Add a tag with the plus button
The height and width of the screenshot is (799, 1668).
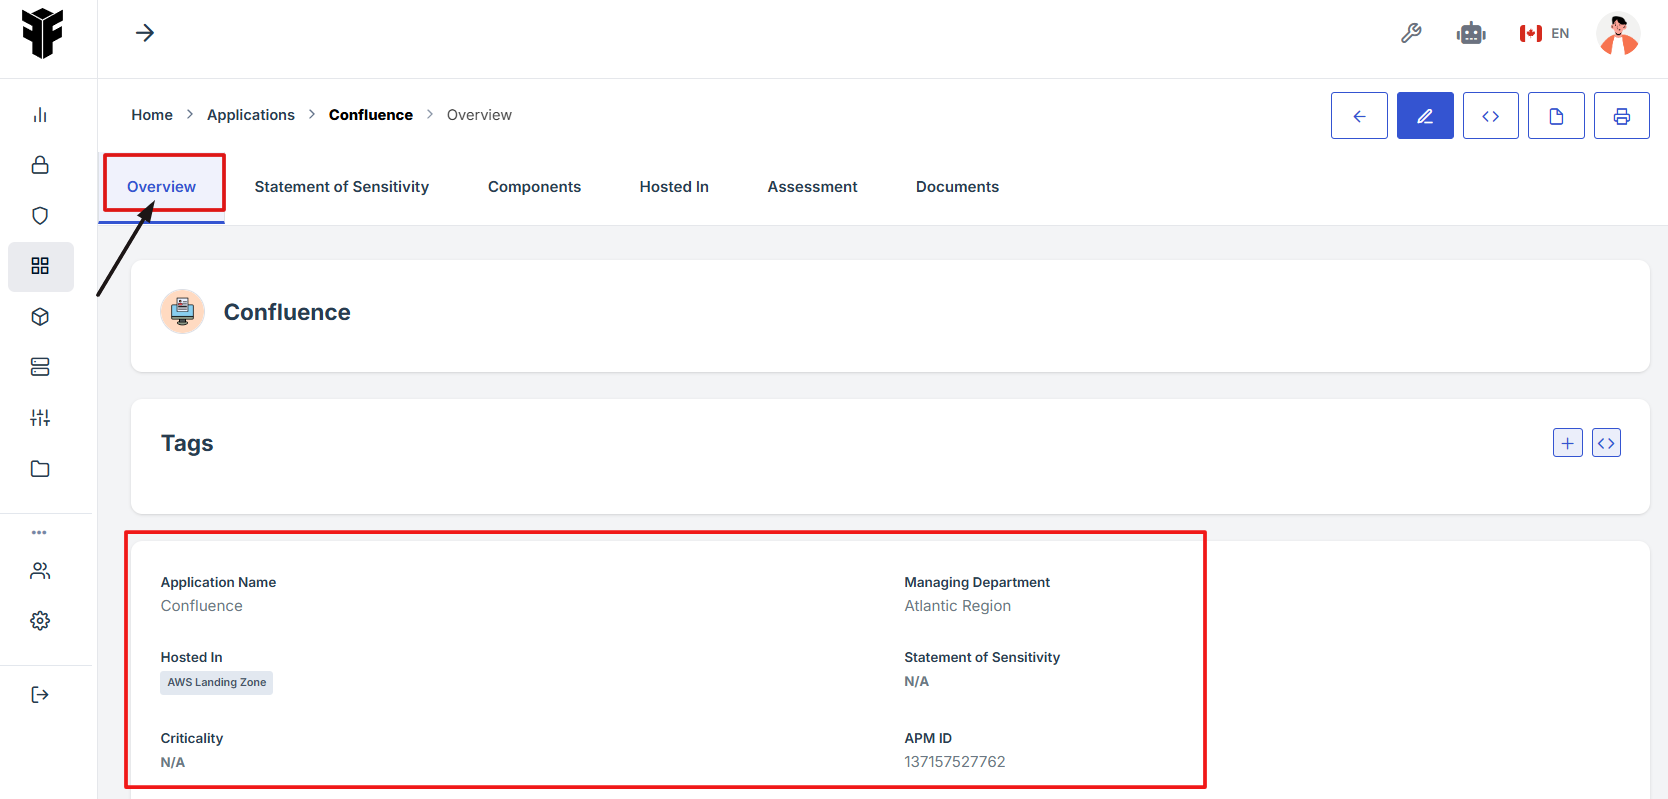click(x=1567, y=443)
